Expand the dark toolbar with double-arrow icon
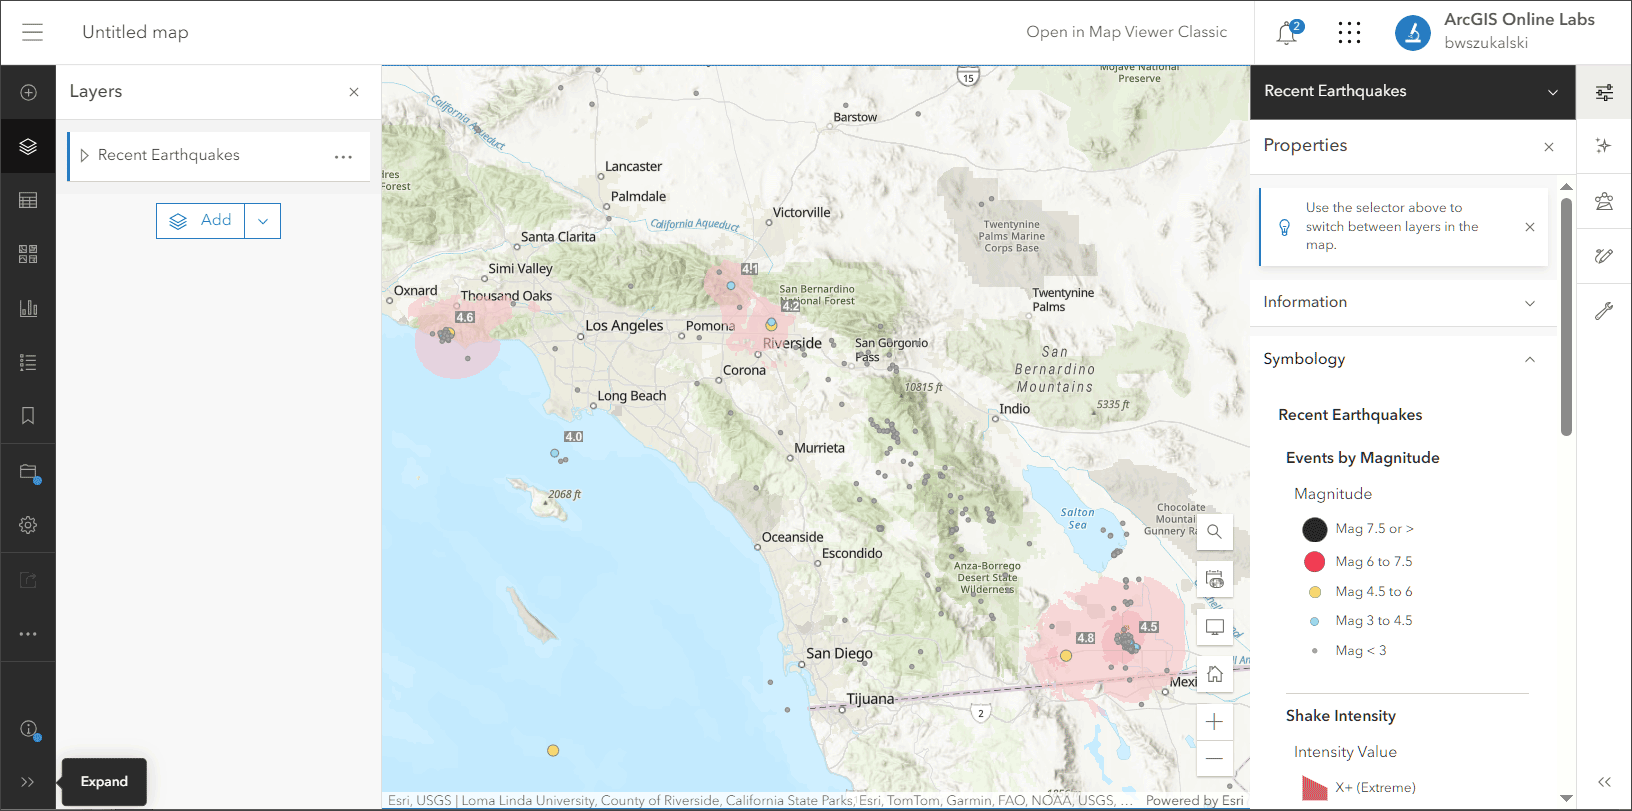1632x811 pixels. [x=28, y=782]
